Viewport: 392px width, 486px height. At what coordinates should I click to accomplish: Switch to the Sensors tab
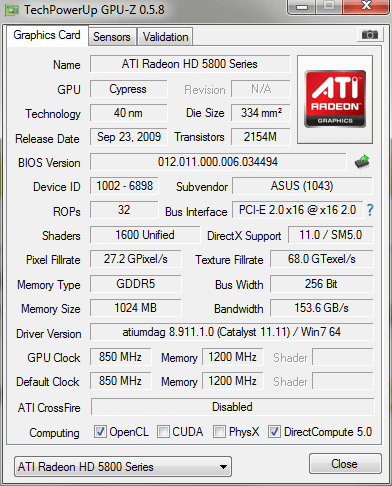(112, 37)
